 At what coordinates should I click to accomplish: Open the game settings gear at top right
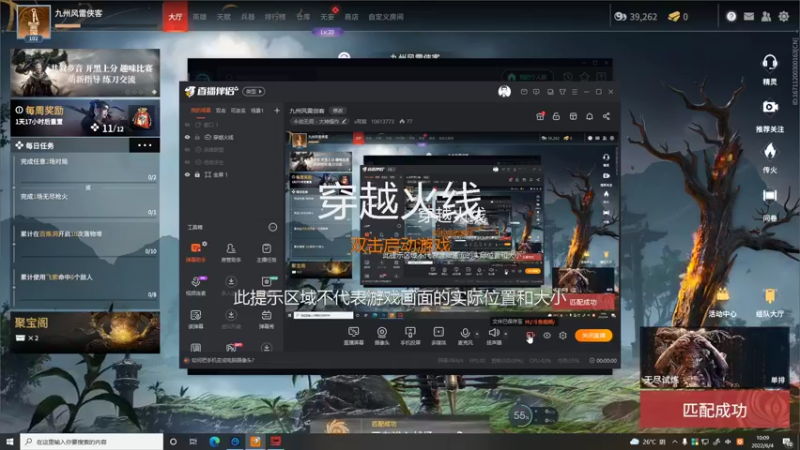click(784, 17)
